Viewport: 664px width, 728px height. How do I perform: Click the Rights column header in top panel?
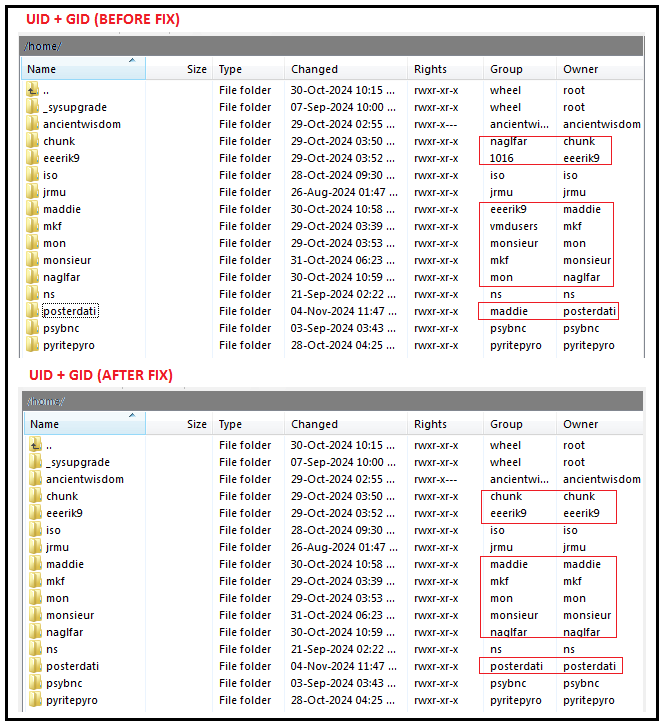[x=430, y=69]
